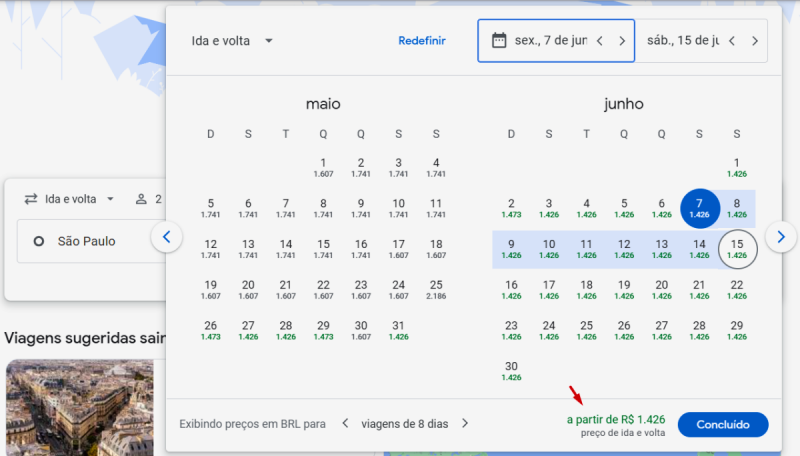This screenshot has height=456, width=800.
Task: Select June 22 in the calendar
Action: click(737, 290)
